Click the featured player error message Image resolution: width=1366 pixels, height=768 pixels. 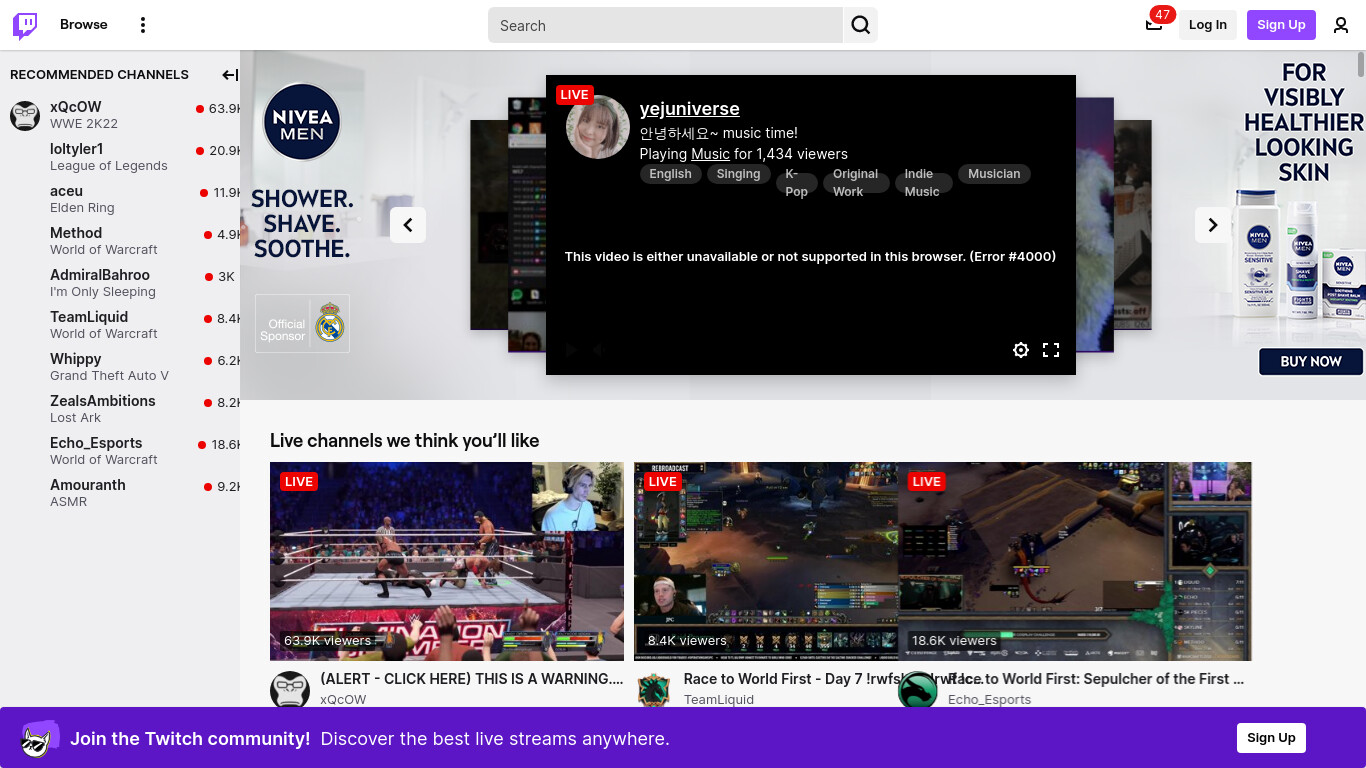pyautogui.click(x=810, y=257)
